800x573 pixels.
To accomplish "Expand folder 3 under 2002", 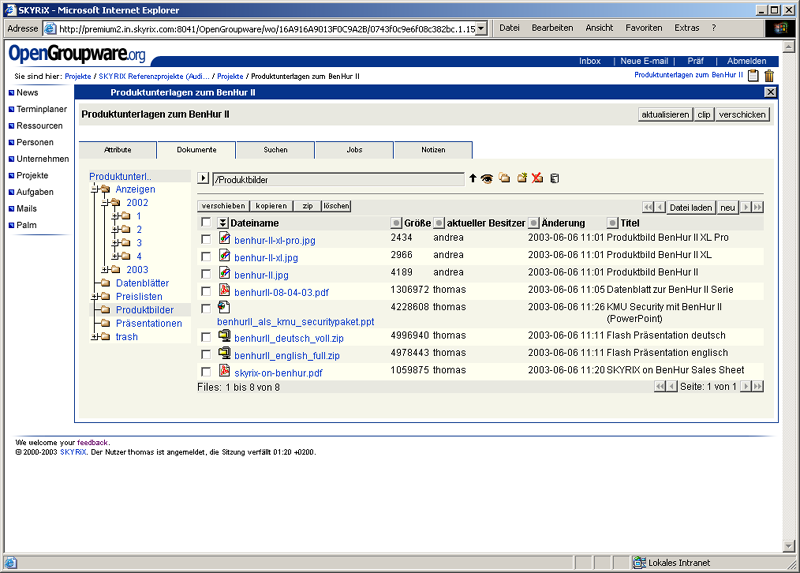I will point(115,242).
